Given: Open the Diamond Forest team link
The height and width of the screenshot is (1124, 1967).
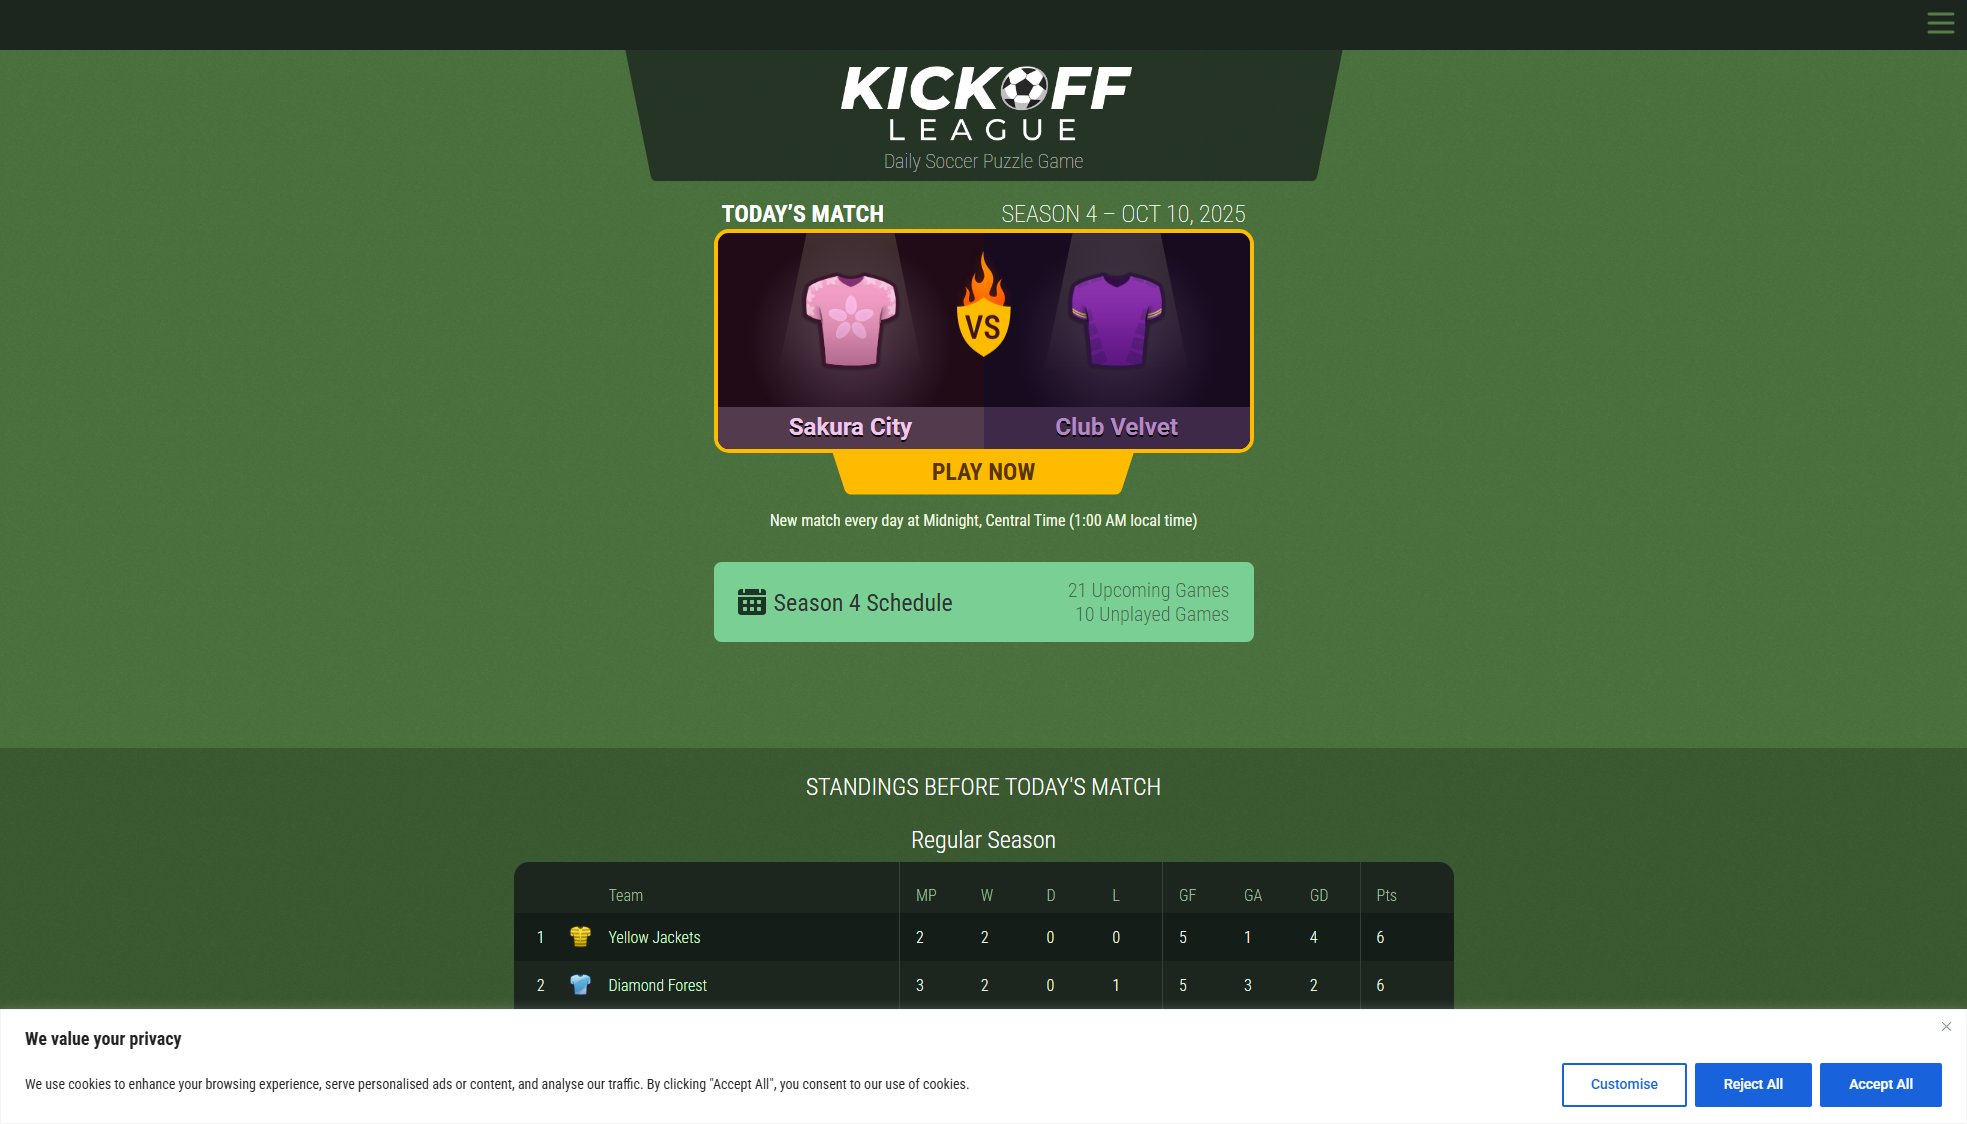Looking at the screenshot, I should click(x=657, y=986).
